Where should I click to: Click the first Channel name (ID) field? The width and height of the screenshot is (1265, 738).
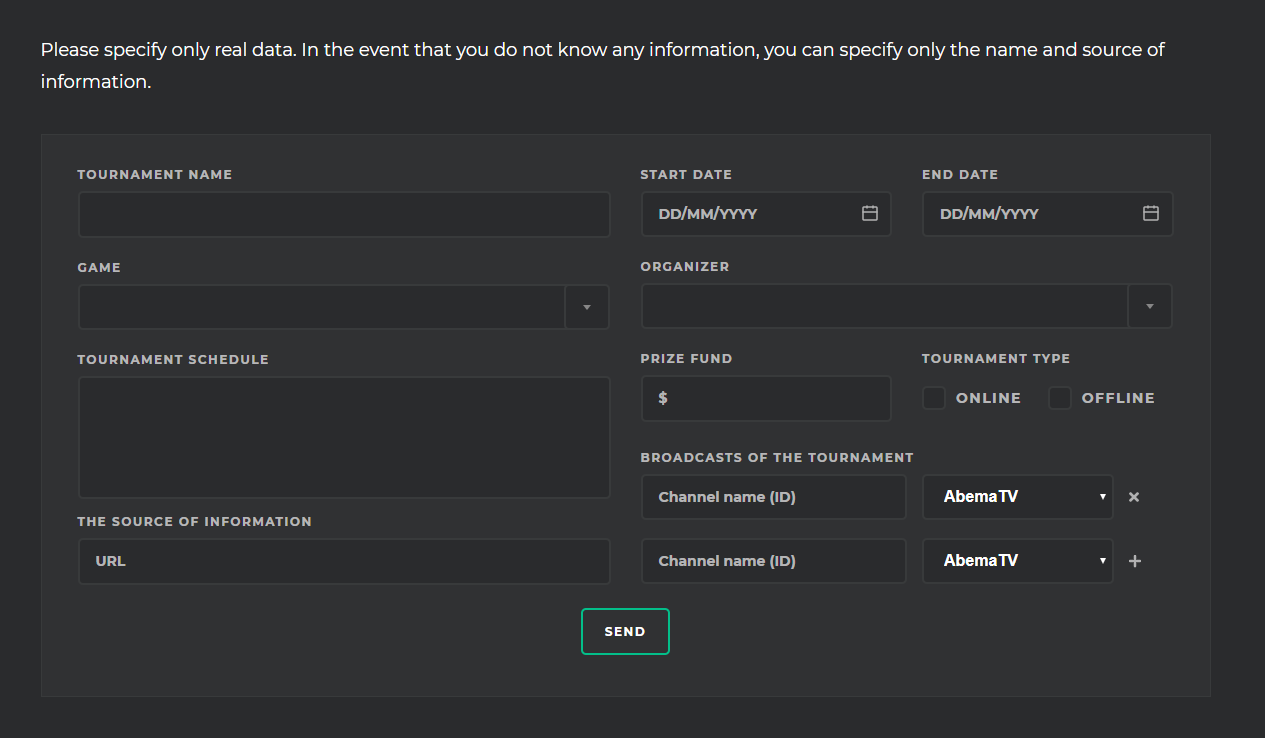point(773,497)
